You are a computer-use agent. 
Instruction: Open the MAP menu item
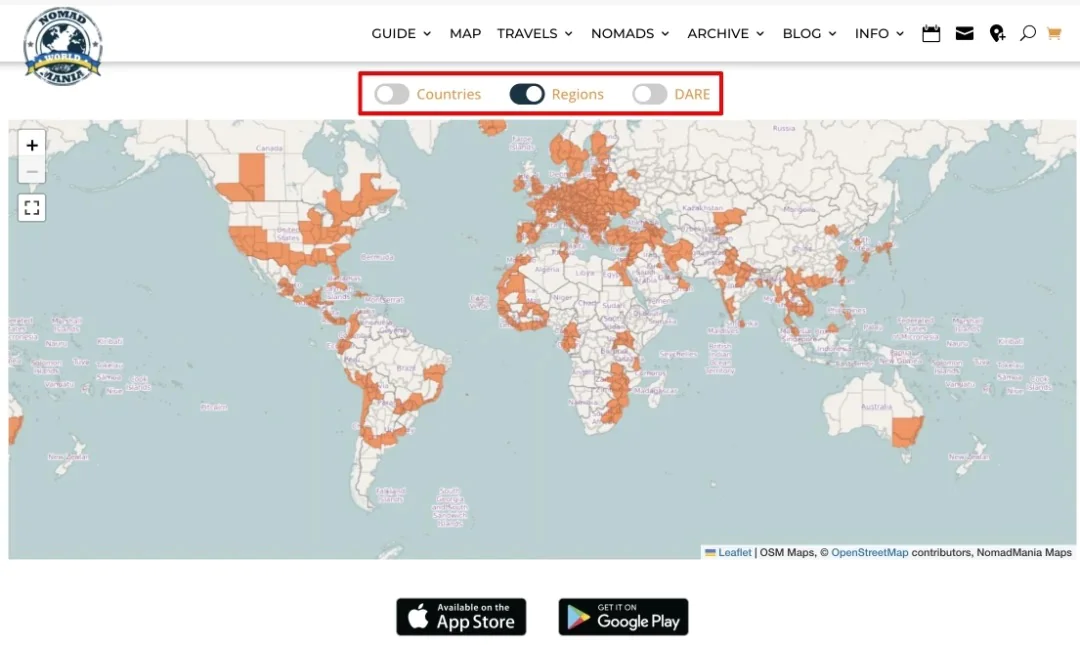click(465, 34)
